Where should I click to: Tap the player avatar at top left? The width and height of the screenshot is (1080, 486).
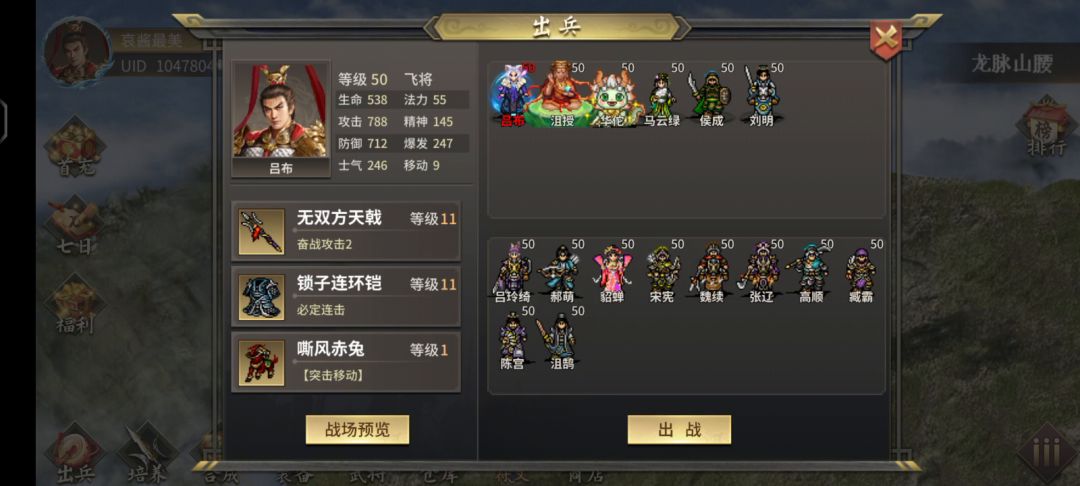pyautogui.click(x=77, y=51)
